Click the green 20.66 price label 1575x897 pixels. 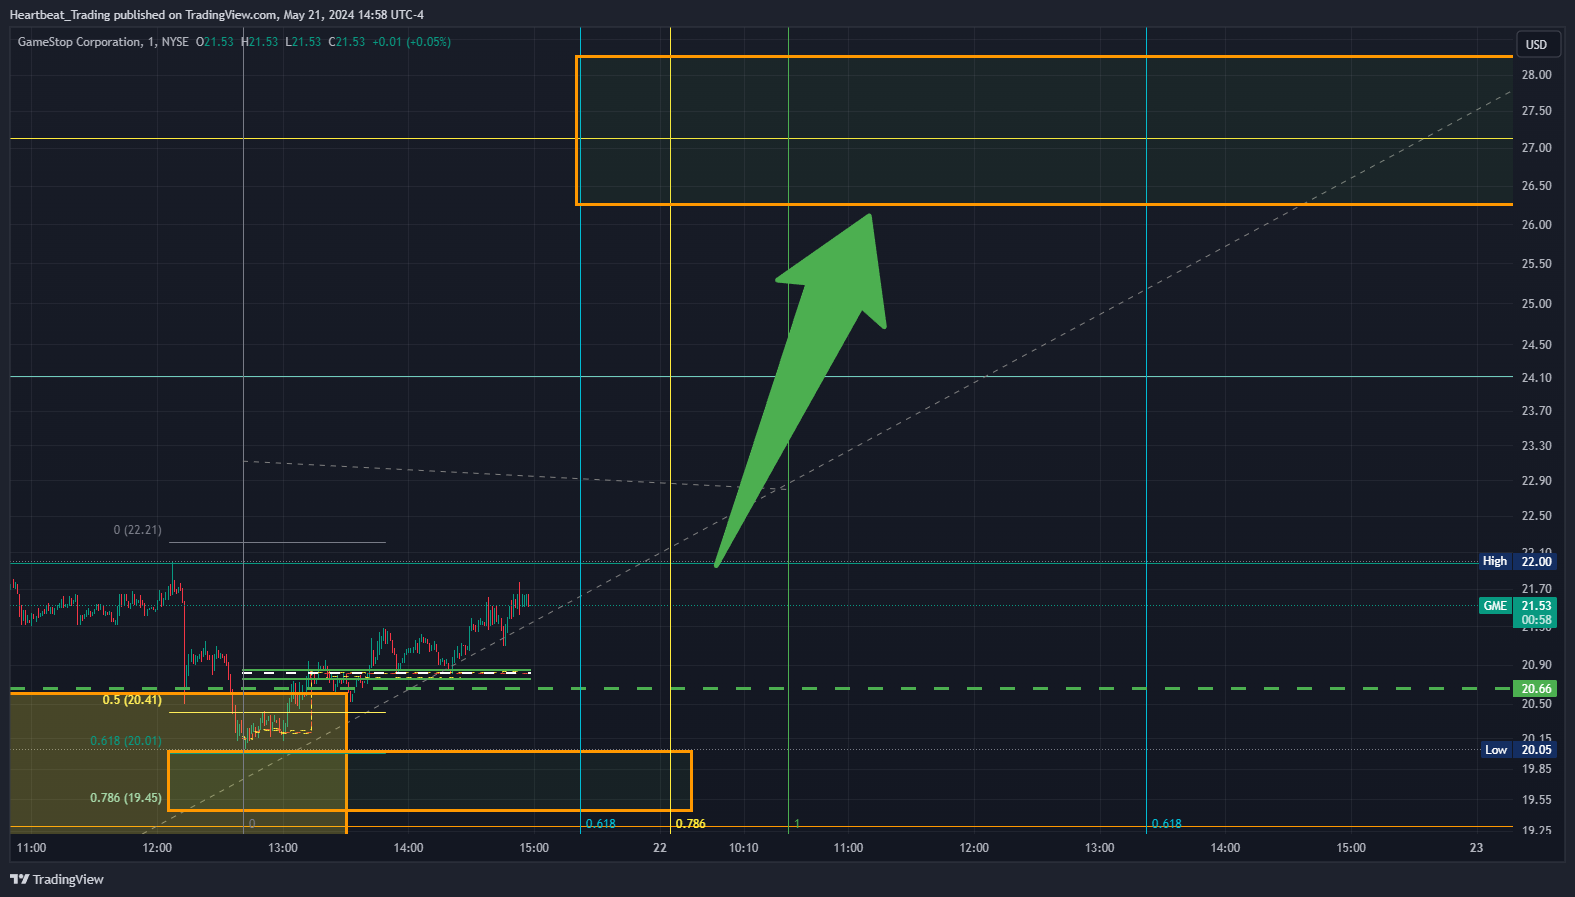pyautogui.click(x=1536, y=688)
